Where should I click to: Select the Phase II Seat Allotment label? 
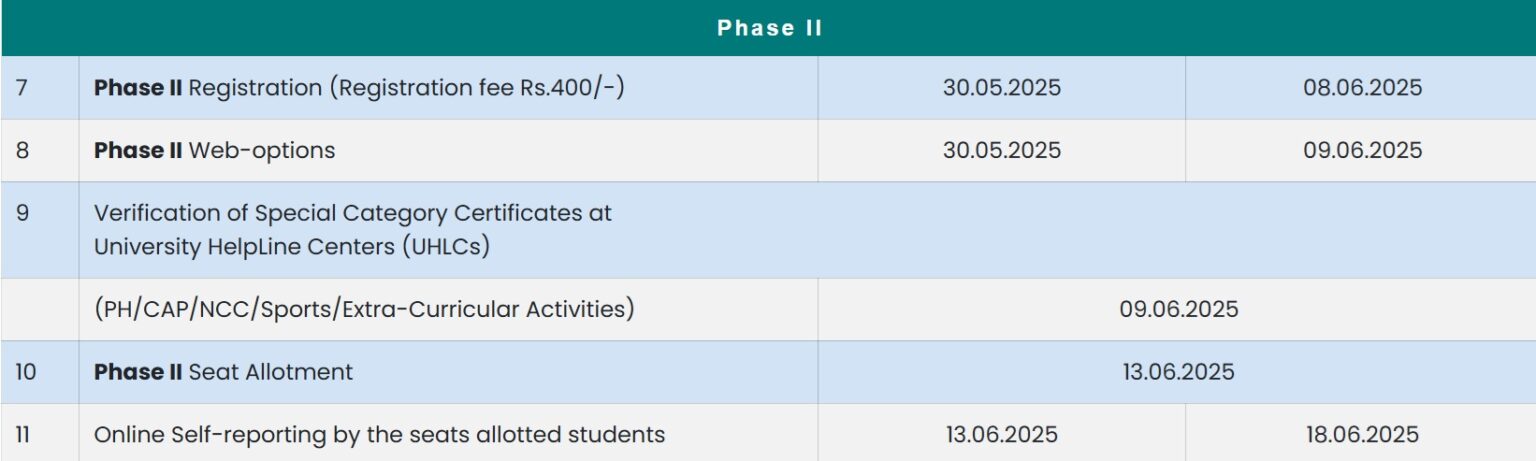(223, 372)
